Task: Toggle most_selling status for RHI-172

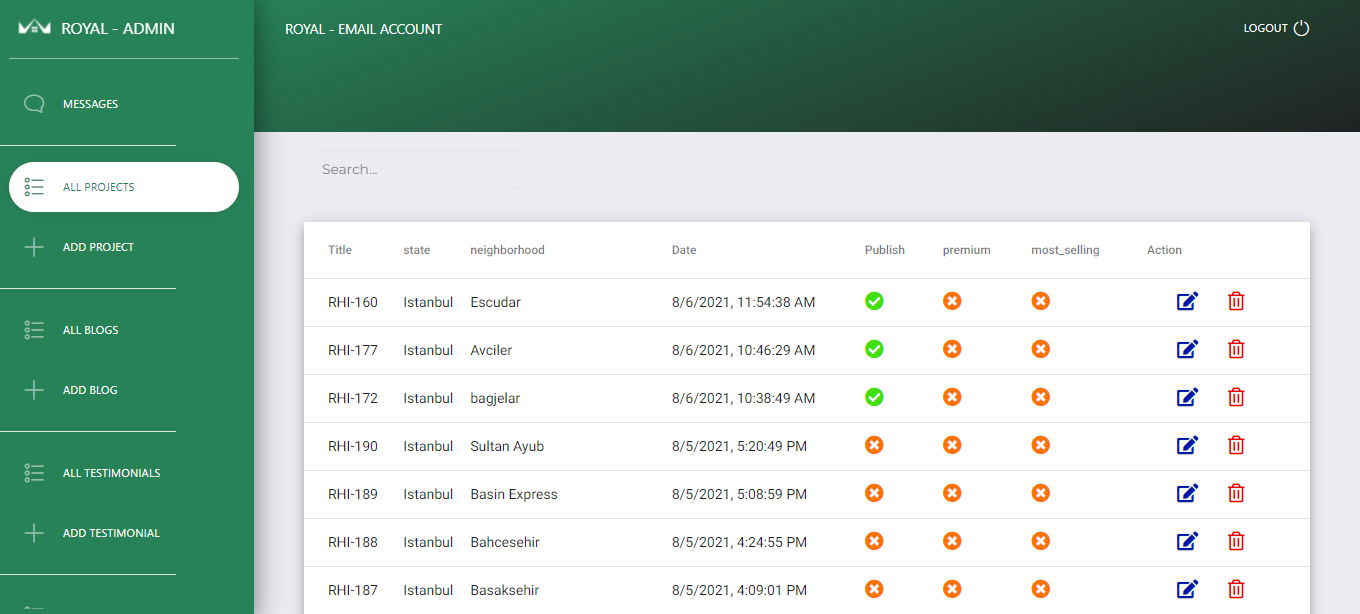Action: pos(1040,397)
